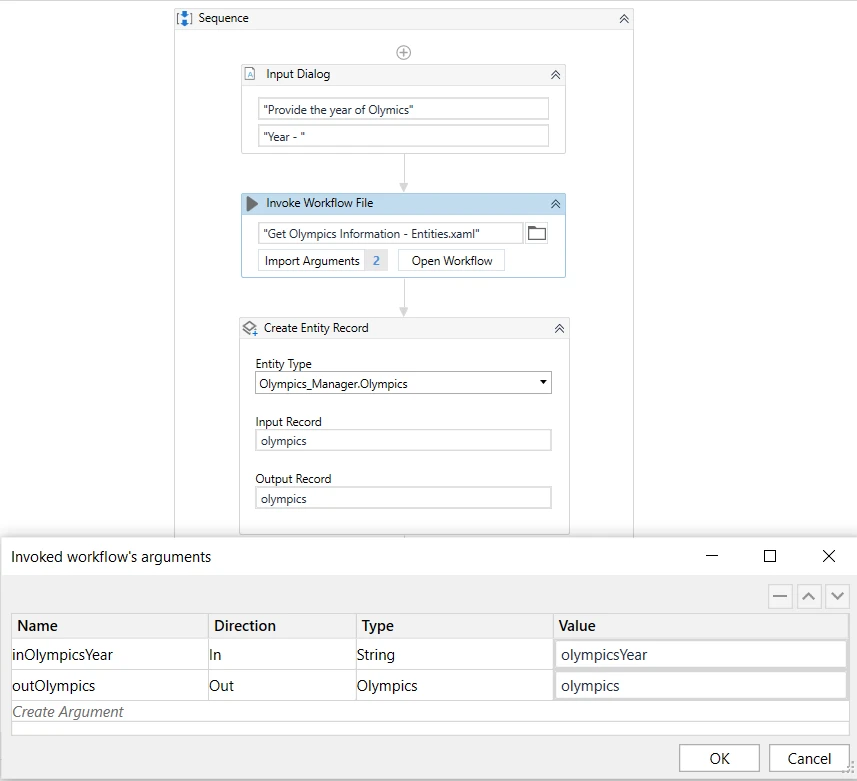Click the olympicsYear value field
The width and height of the screenshot is (857, 781).
pyautogui.click(x=701, y=655)
